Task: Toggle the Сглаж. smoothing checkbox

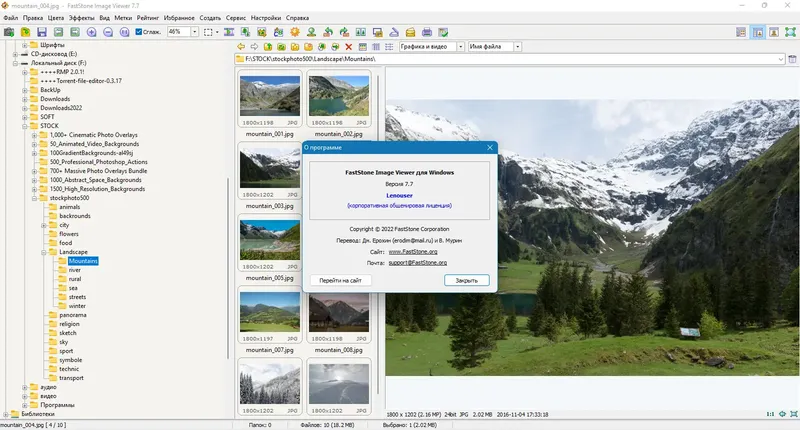Action: [x=139, y=32]
